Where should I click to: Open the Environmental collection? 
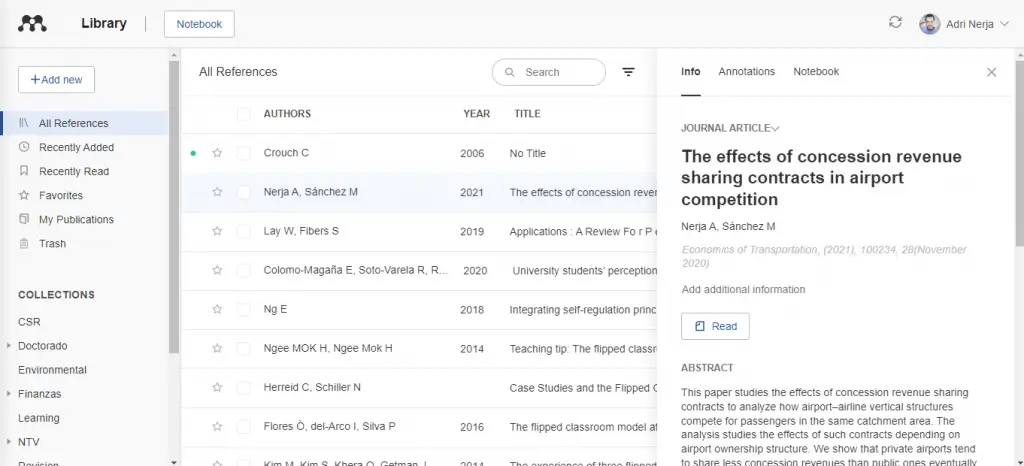pyautogui.click(x=52, y=370)
